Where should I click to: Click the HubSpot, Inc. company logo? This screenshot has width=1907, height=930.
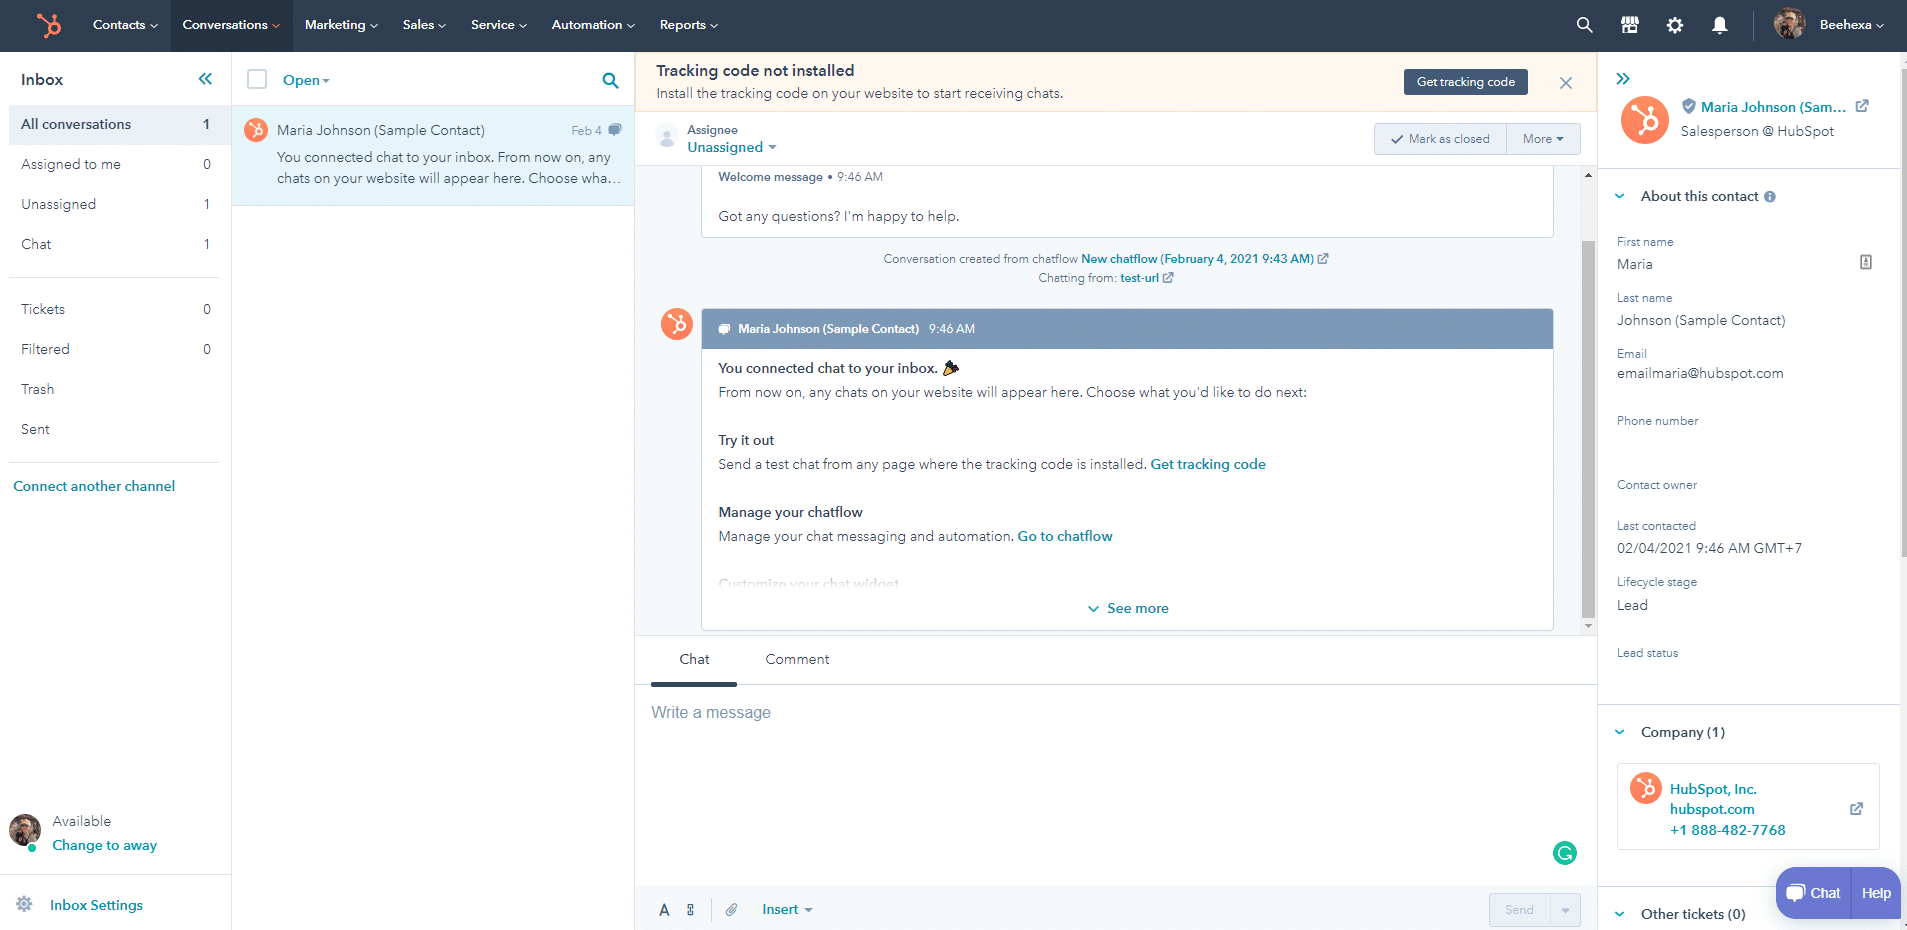[x=1645, y=788]
